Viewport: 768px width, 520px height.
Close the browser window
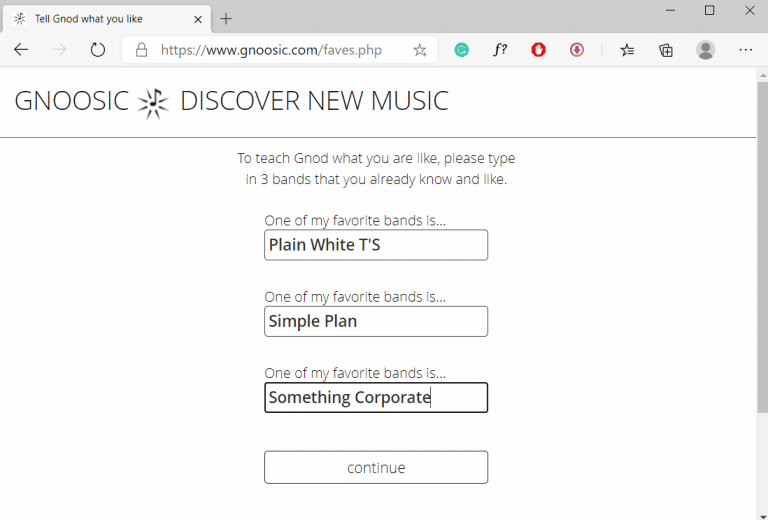pyautogui.click(x=749, y=10)
